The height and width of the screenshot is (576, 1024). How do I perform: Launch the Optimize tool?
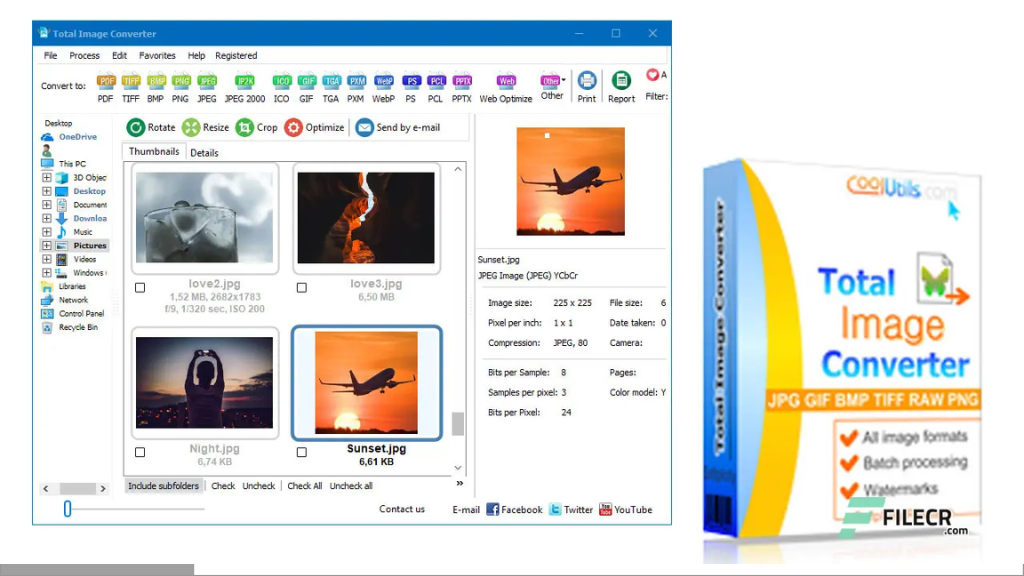(x=314, y=127)
